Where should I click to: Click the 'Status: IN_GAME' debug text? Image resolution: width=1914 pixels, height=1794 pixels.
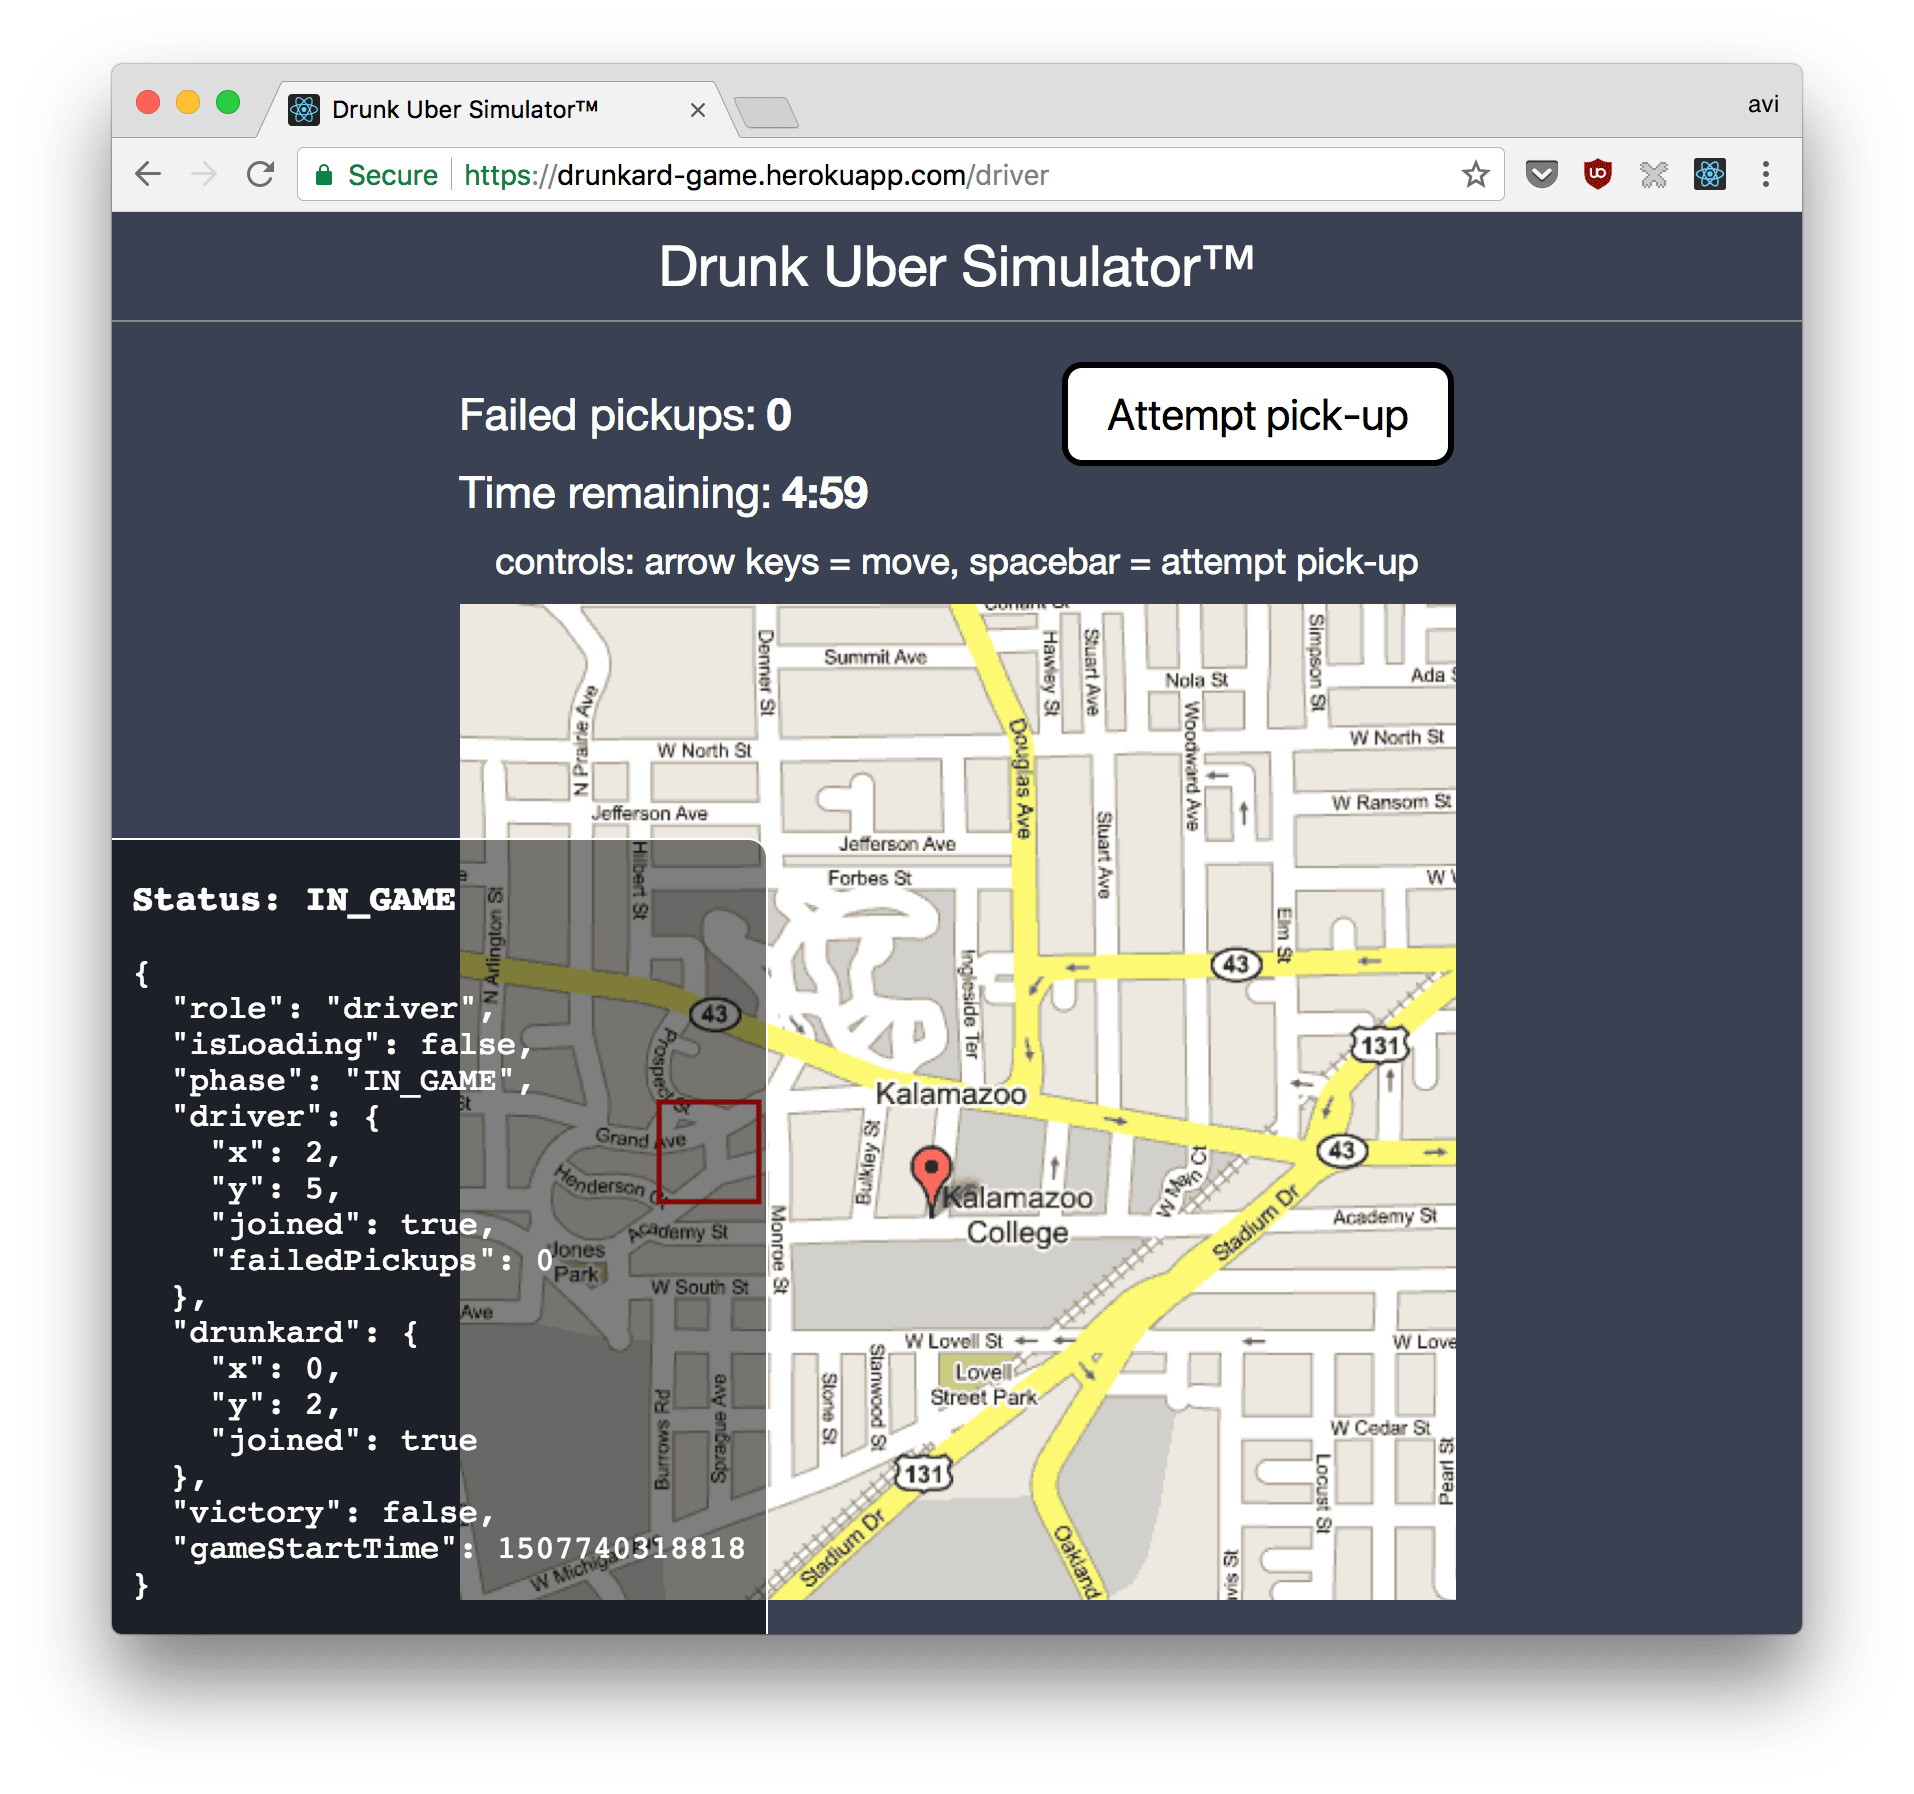[x=293, y=899]
